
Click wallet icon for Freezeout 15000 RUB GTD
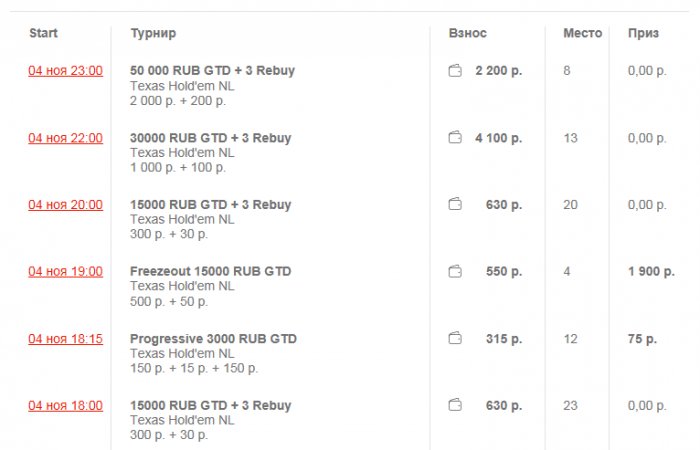point(456,271)
